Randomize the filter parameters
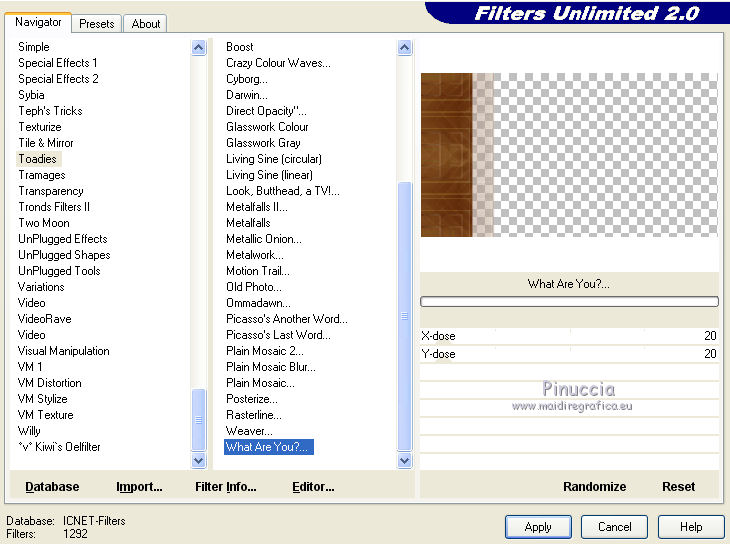 (595, 487)
